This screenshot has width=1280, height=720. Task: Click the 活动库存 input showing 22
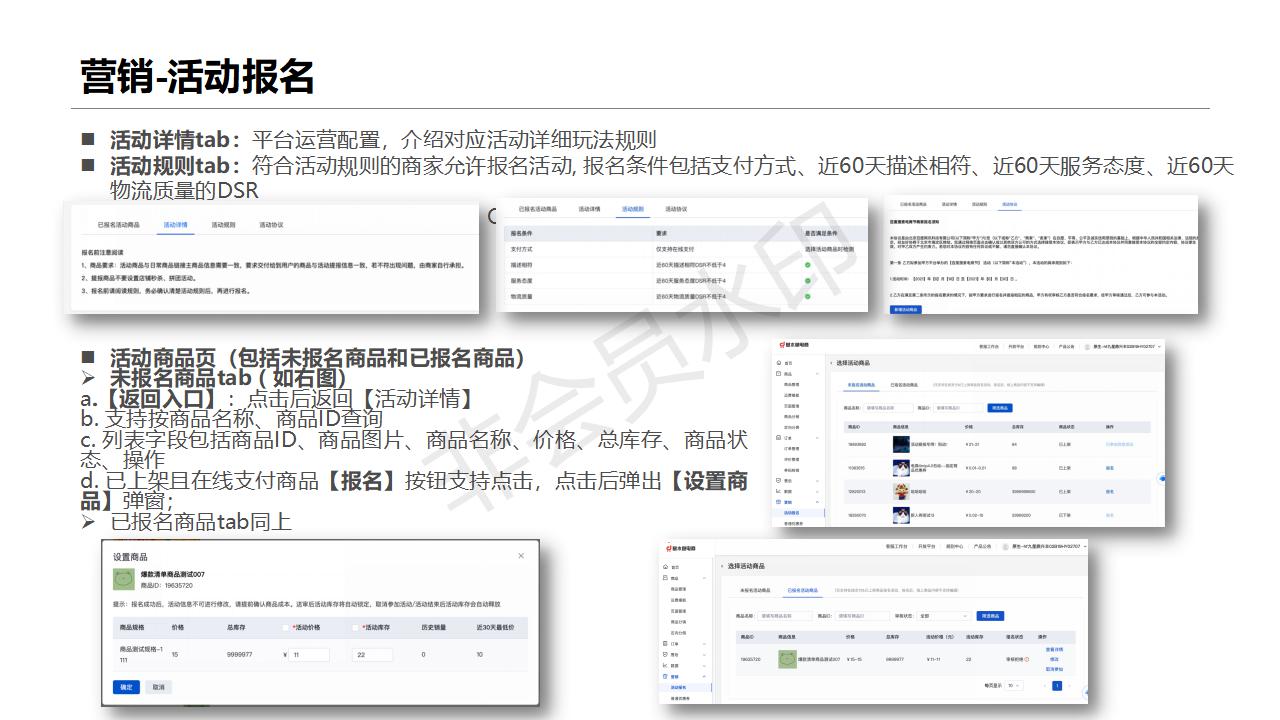point(372,655)
